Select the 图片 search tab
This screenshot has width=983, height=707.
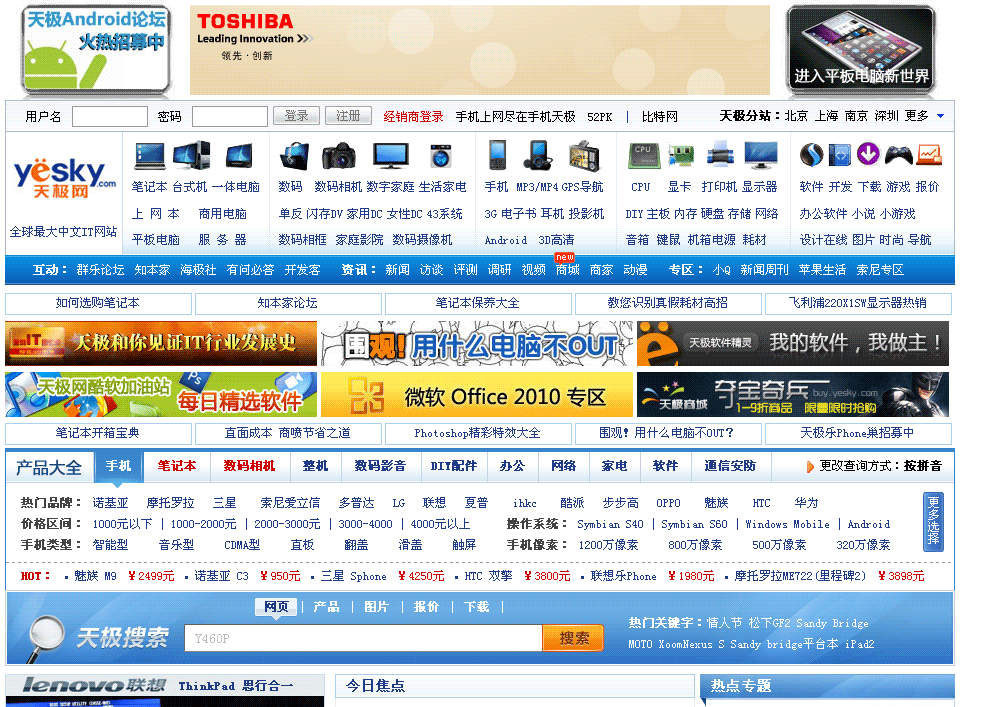point(376,607)
